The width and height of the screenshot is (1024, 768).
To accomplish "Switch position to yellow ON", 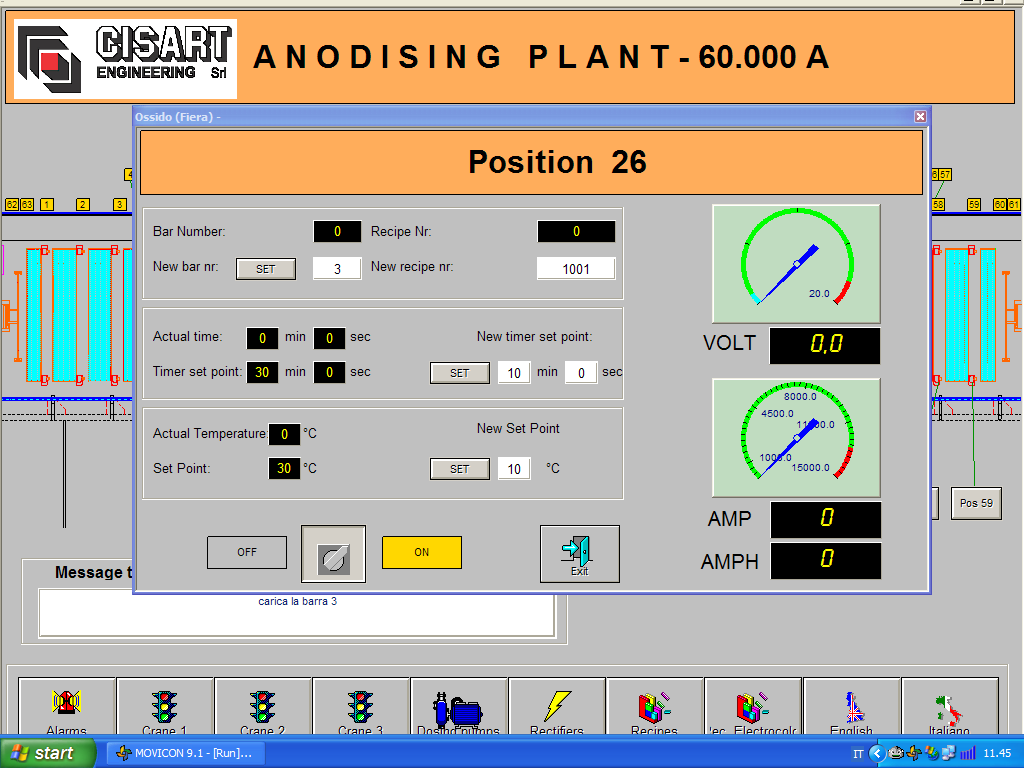I will [422, 552].
